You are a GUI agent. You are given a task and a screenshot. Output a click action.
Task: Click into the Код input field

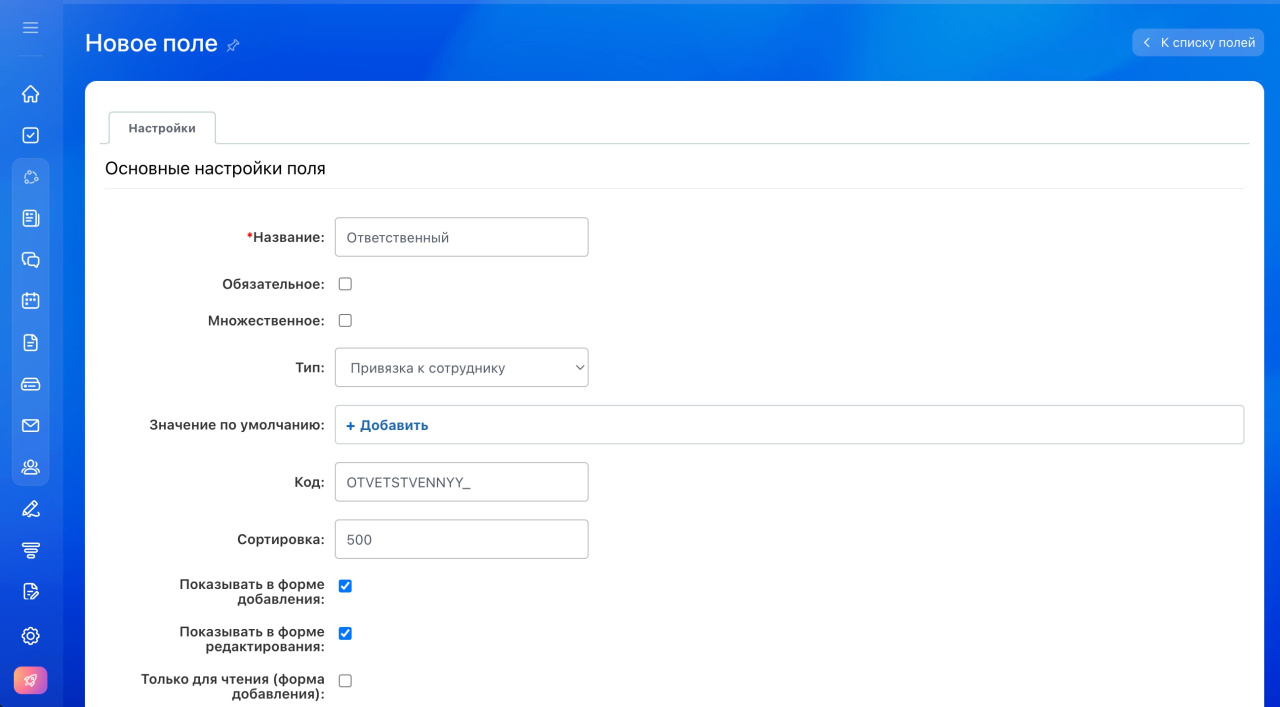(461, 482)
